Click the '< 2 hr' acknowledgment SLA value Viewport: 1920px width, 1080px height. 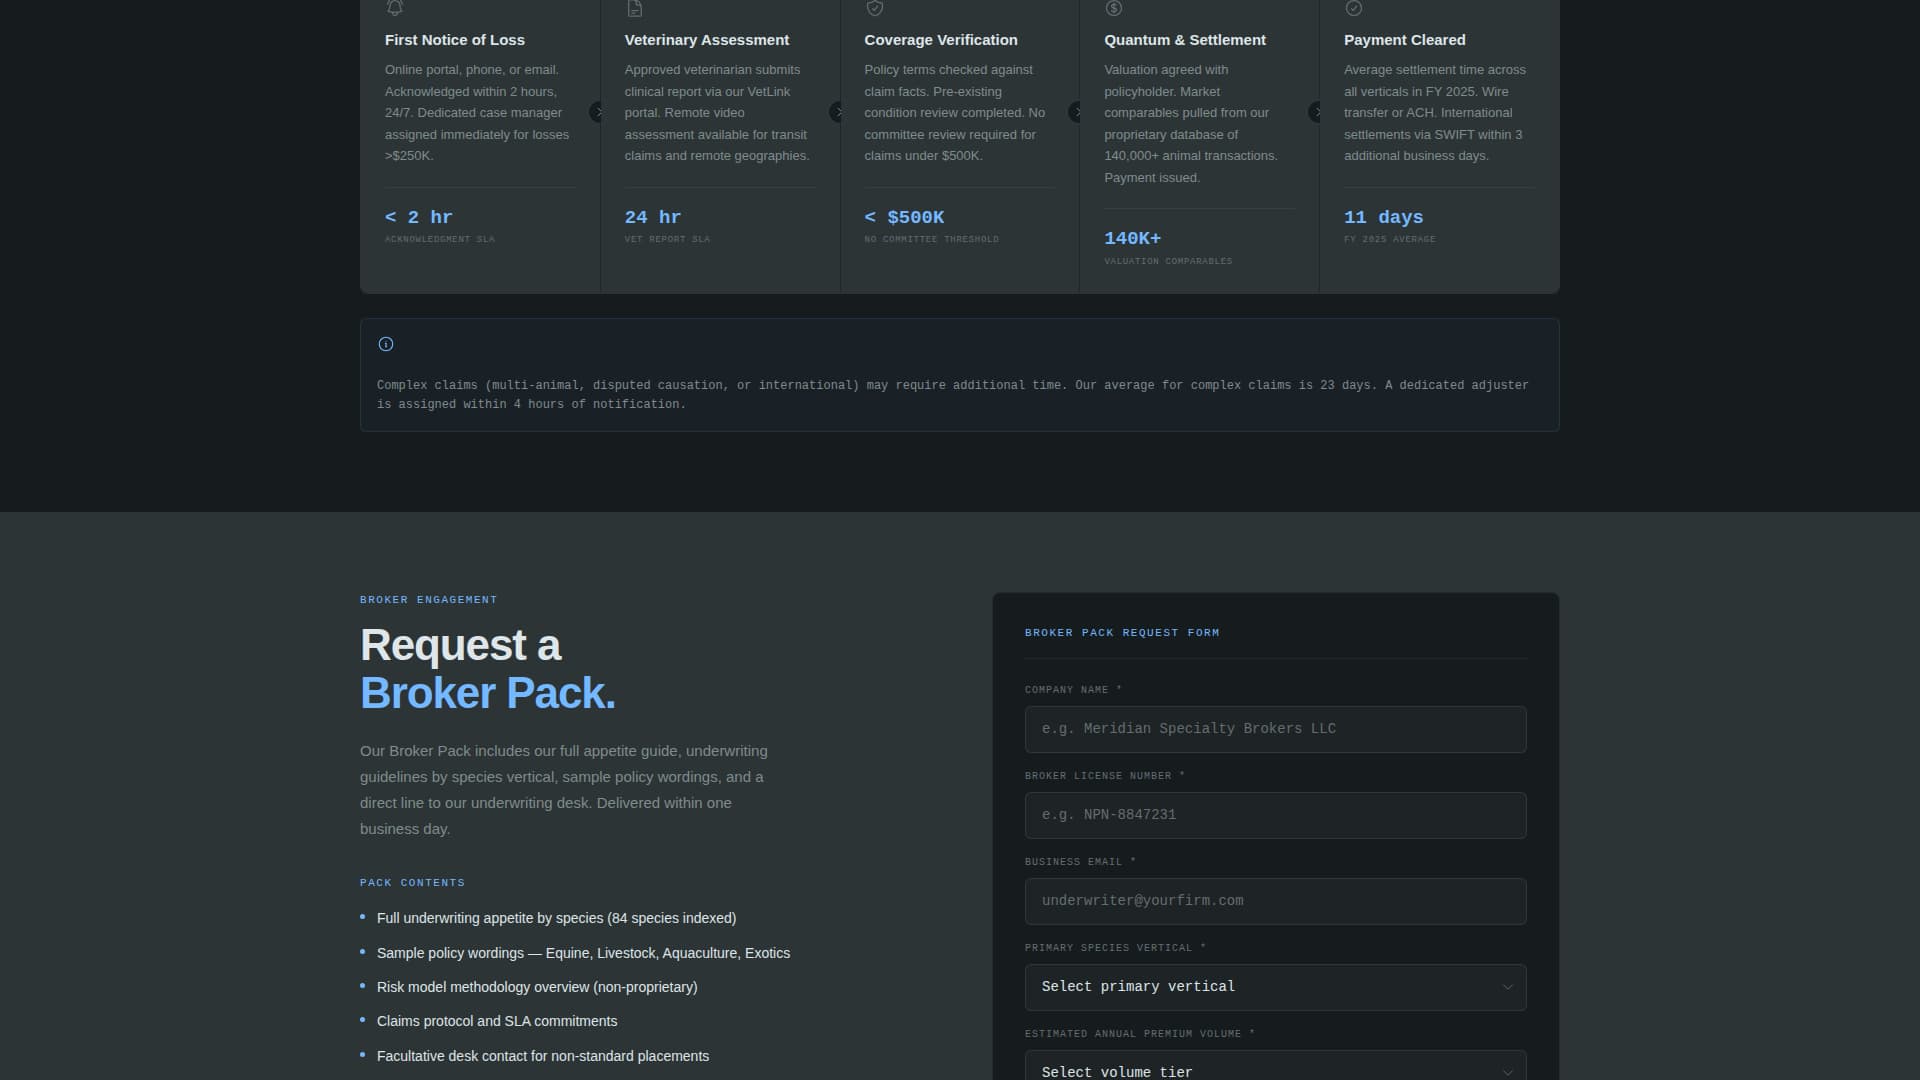pos(419,217)
